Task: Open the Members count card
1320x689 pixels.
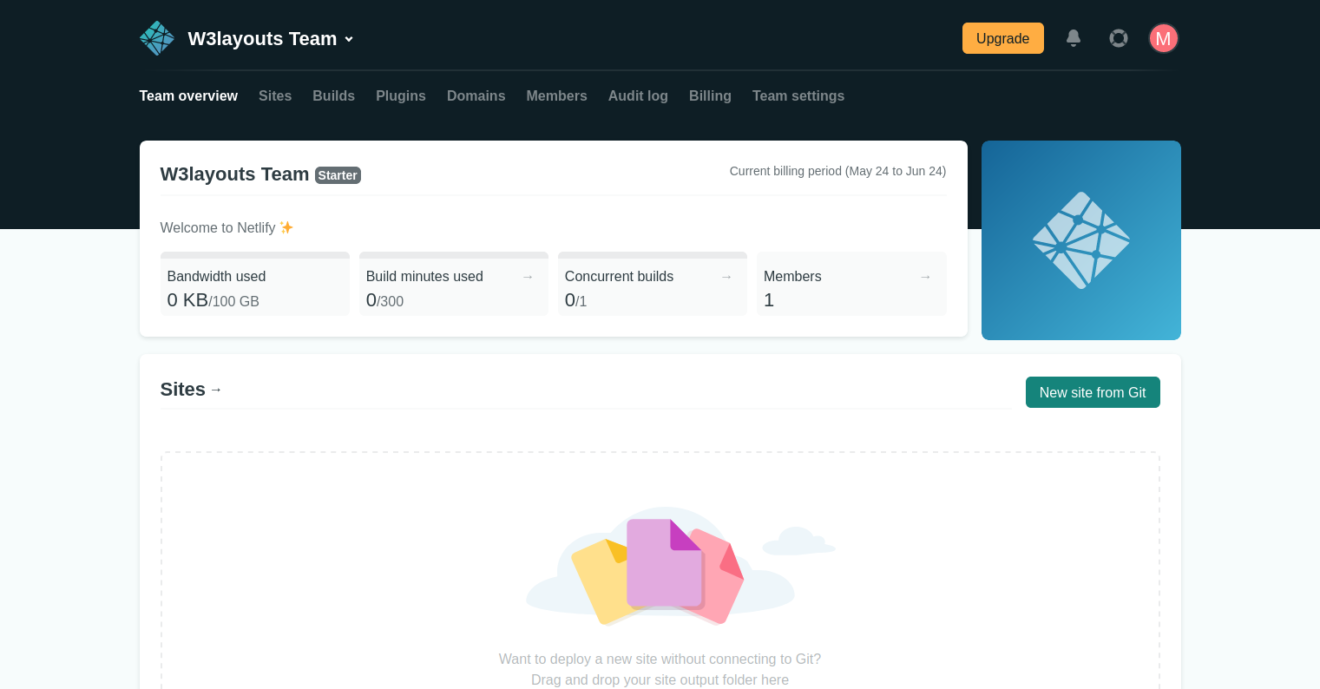Action: pyautogui.click(x=851, y=284)
